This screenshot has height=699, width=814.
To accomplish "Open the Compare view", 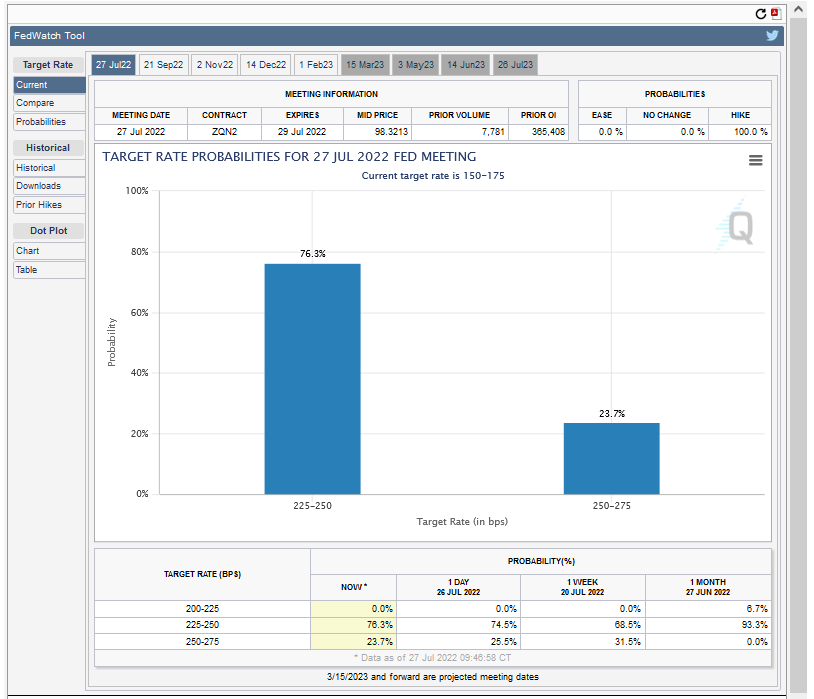I will 49,103.
